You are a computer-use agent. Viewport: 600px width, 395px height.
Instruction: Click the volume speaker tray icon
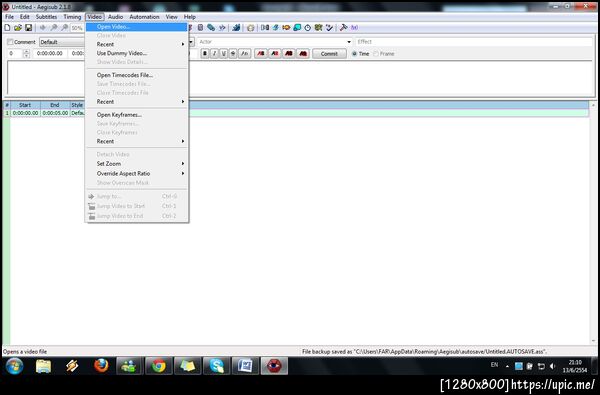pyautogui.click(x=552, y=366)
